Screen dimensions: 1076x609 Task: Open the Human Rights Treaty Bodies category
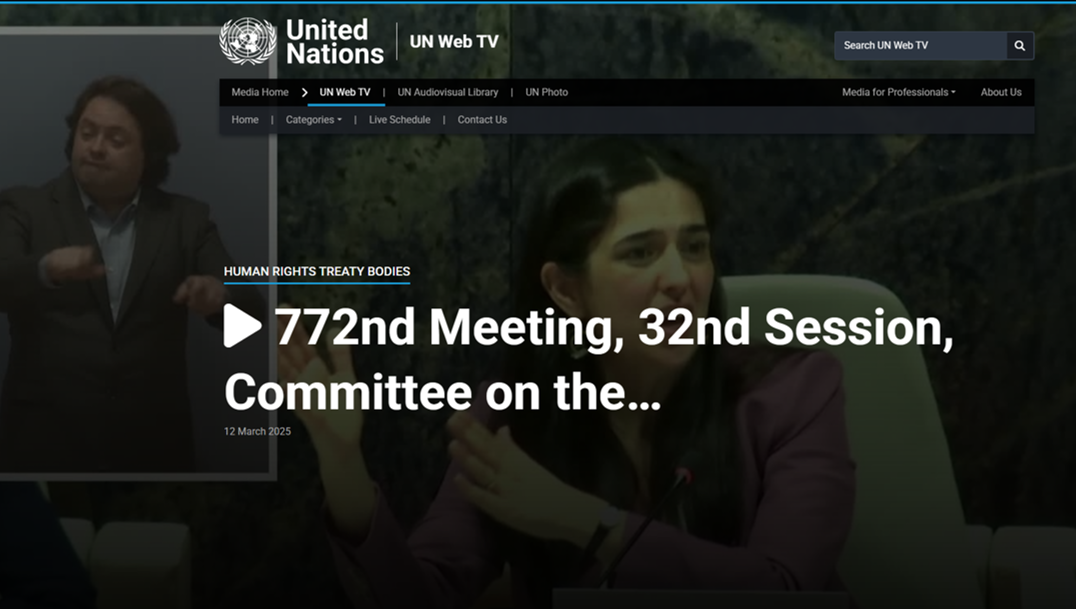(x=317, y=272)
